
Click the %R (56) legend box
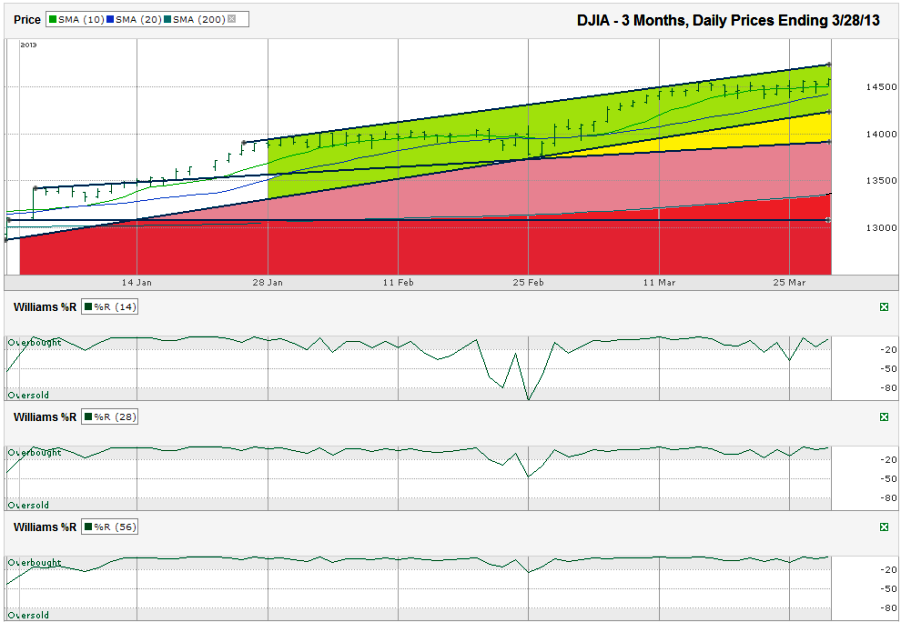[x=110, y=527]
